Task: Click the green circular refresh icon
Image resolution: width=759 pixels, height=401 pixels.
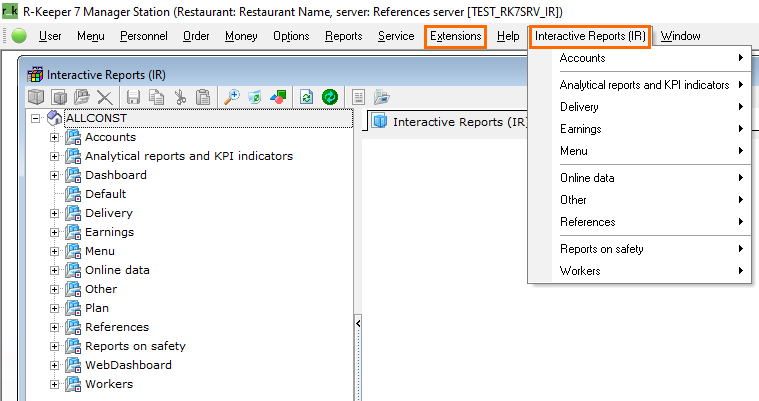Action: tap(330, 97)
